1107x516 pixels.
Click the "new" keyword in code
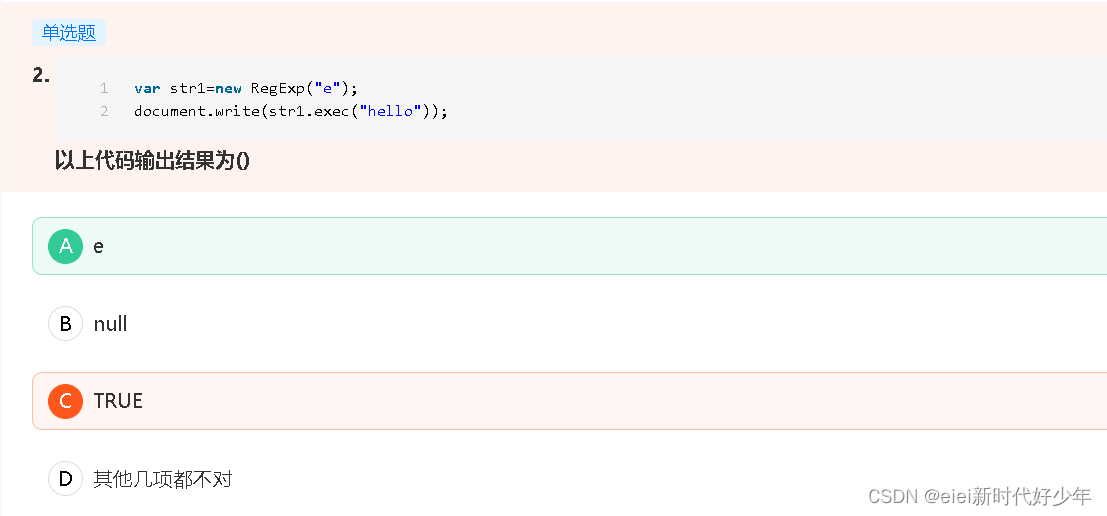pyautogui.click(x=228, y=88)
